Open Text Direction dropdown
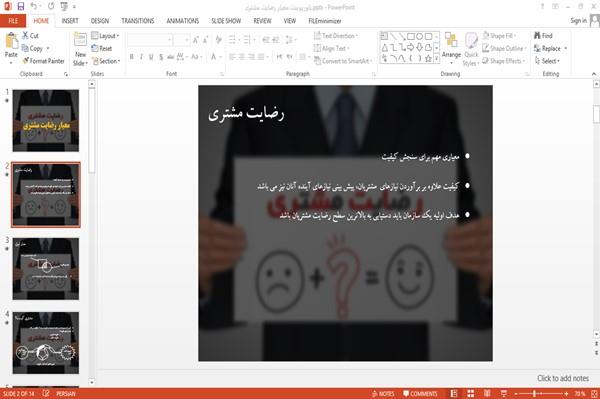 coord(336,36)
